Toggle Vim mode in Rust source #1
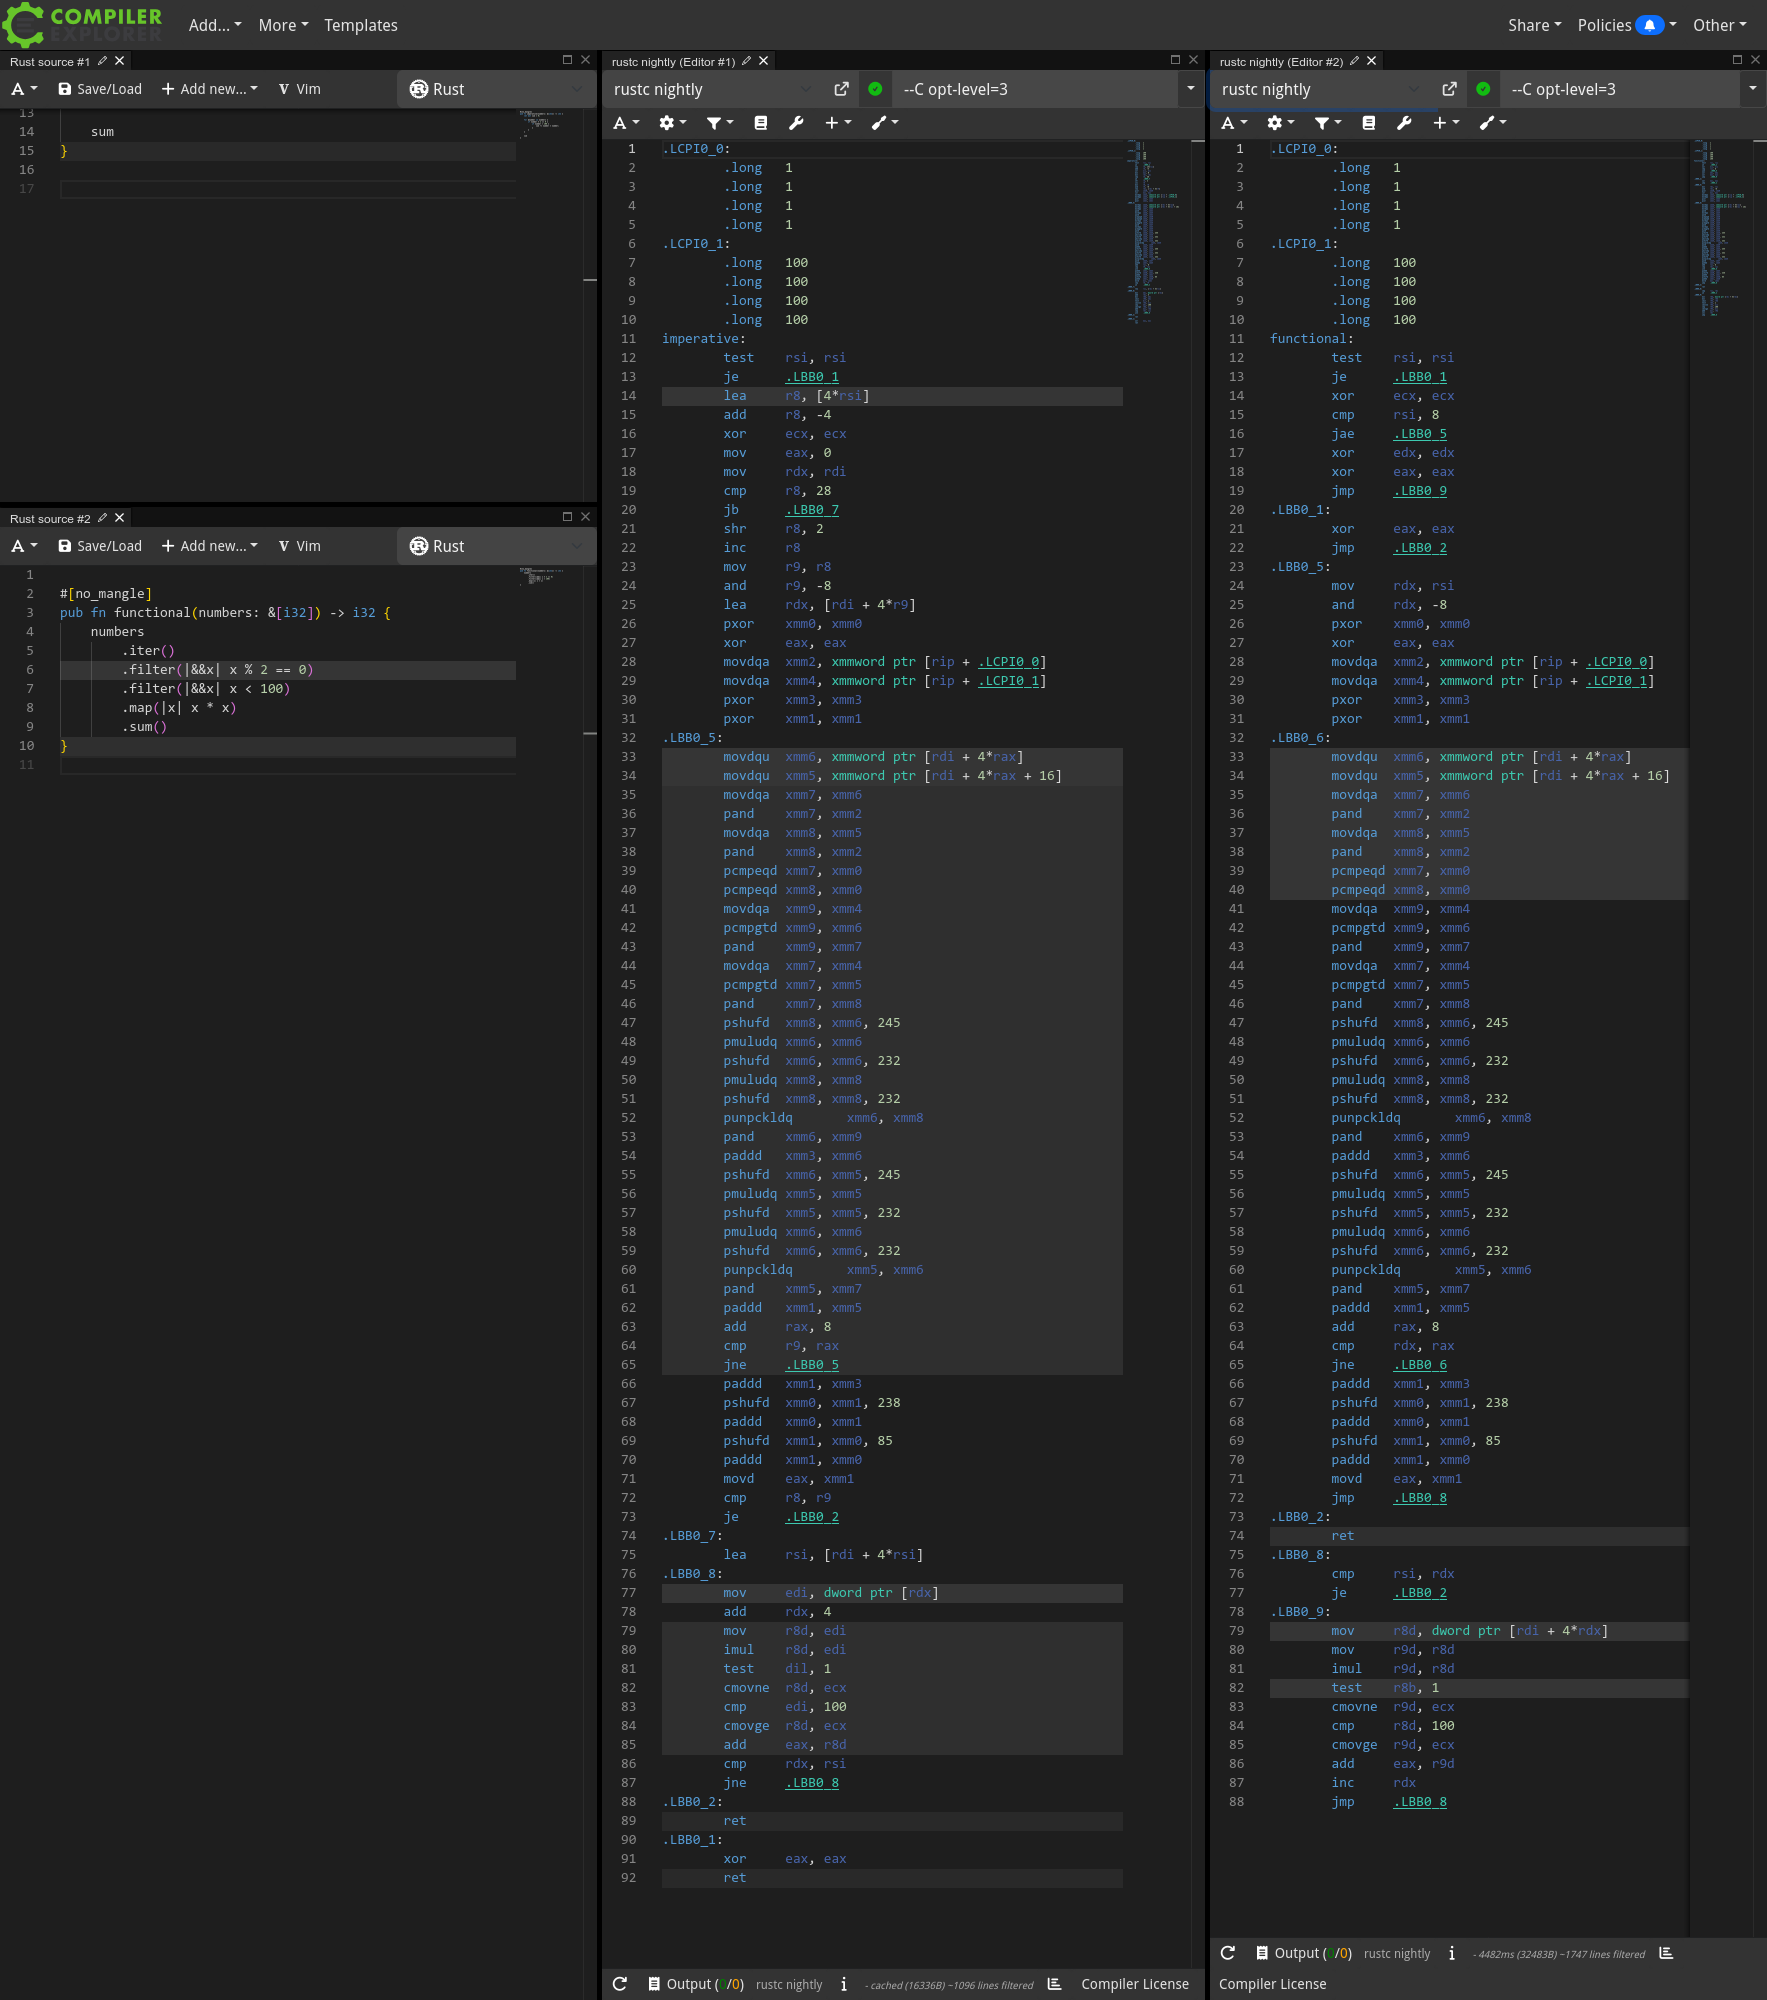This screenshot has width=1767, height=2000. tap(300, 89)
